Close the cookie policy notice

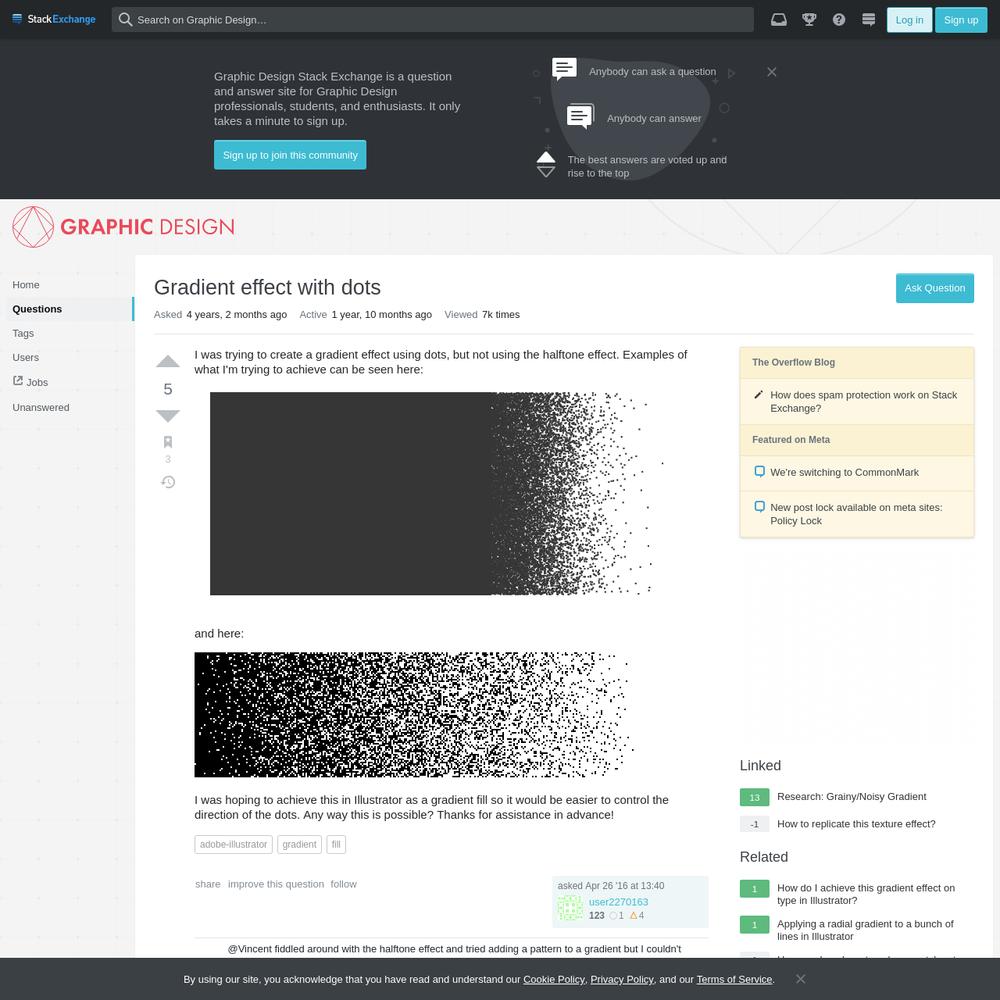[x=800, y=978]
